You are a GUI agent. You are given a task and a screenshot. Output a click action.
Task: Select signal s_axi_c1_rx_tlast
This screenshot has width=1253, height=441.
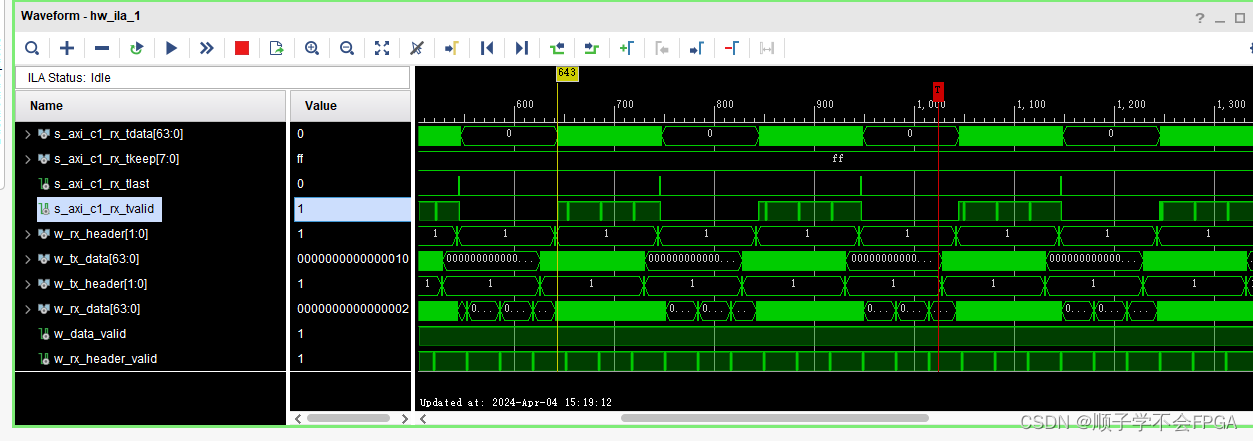(101, 183)
